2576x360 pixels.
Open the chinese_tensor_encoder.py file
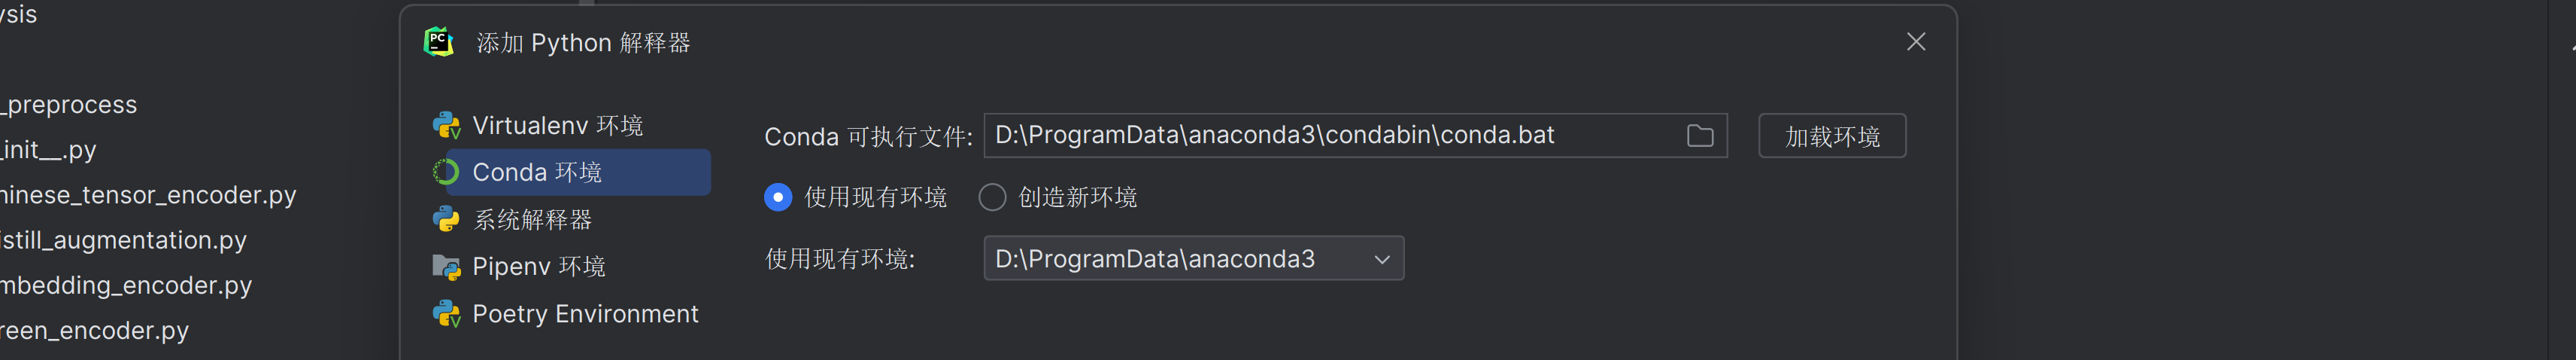148,195
